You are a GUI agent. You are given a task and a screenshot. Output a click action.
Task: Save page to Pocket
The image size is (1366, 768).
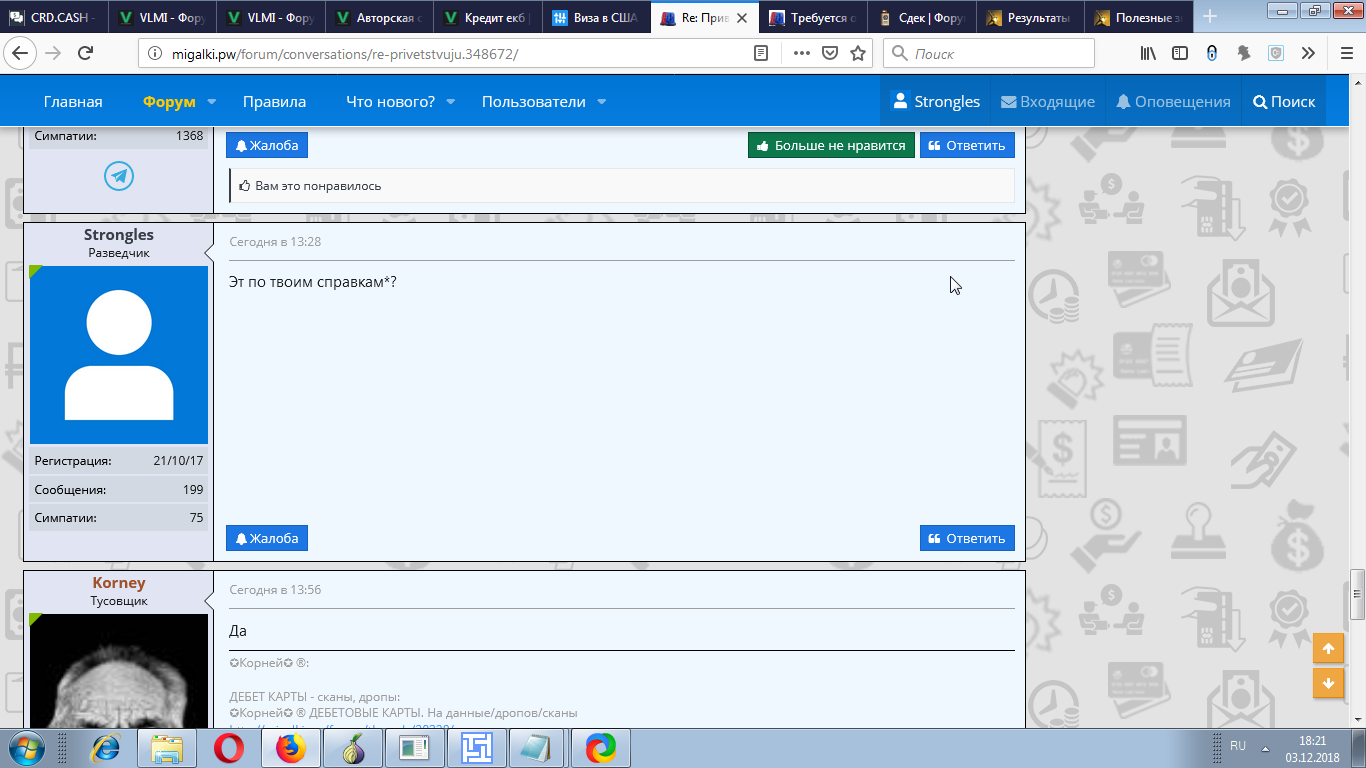tap(830, 54)
